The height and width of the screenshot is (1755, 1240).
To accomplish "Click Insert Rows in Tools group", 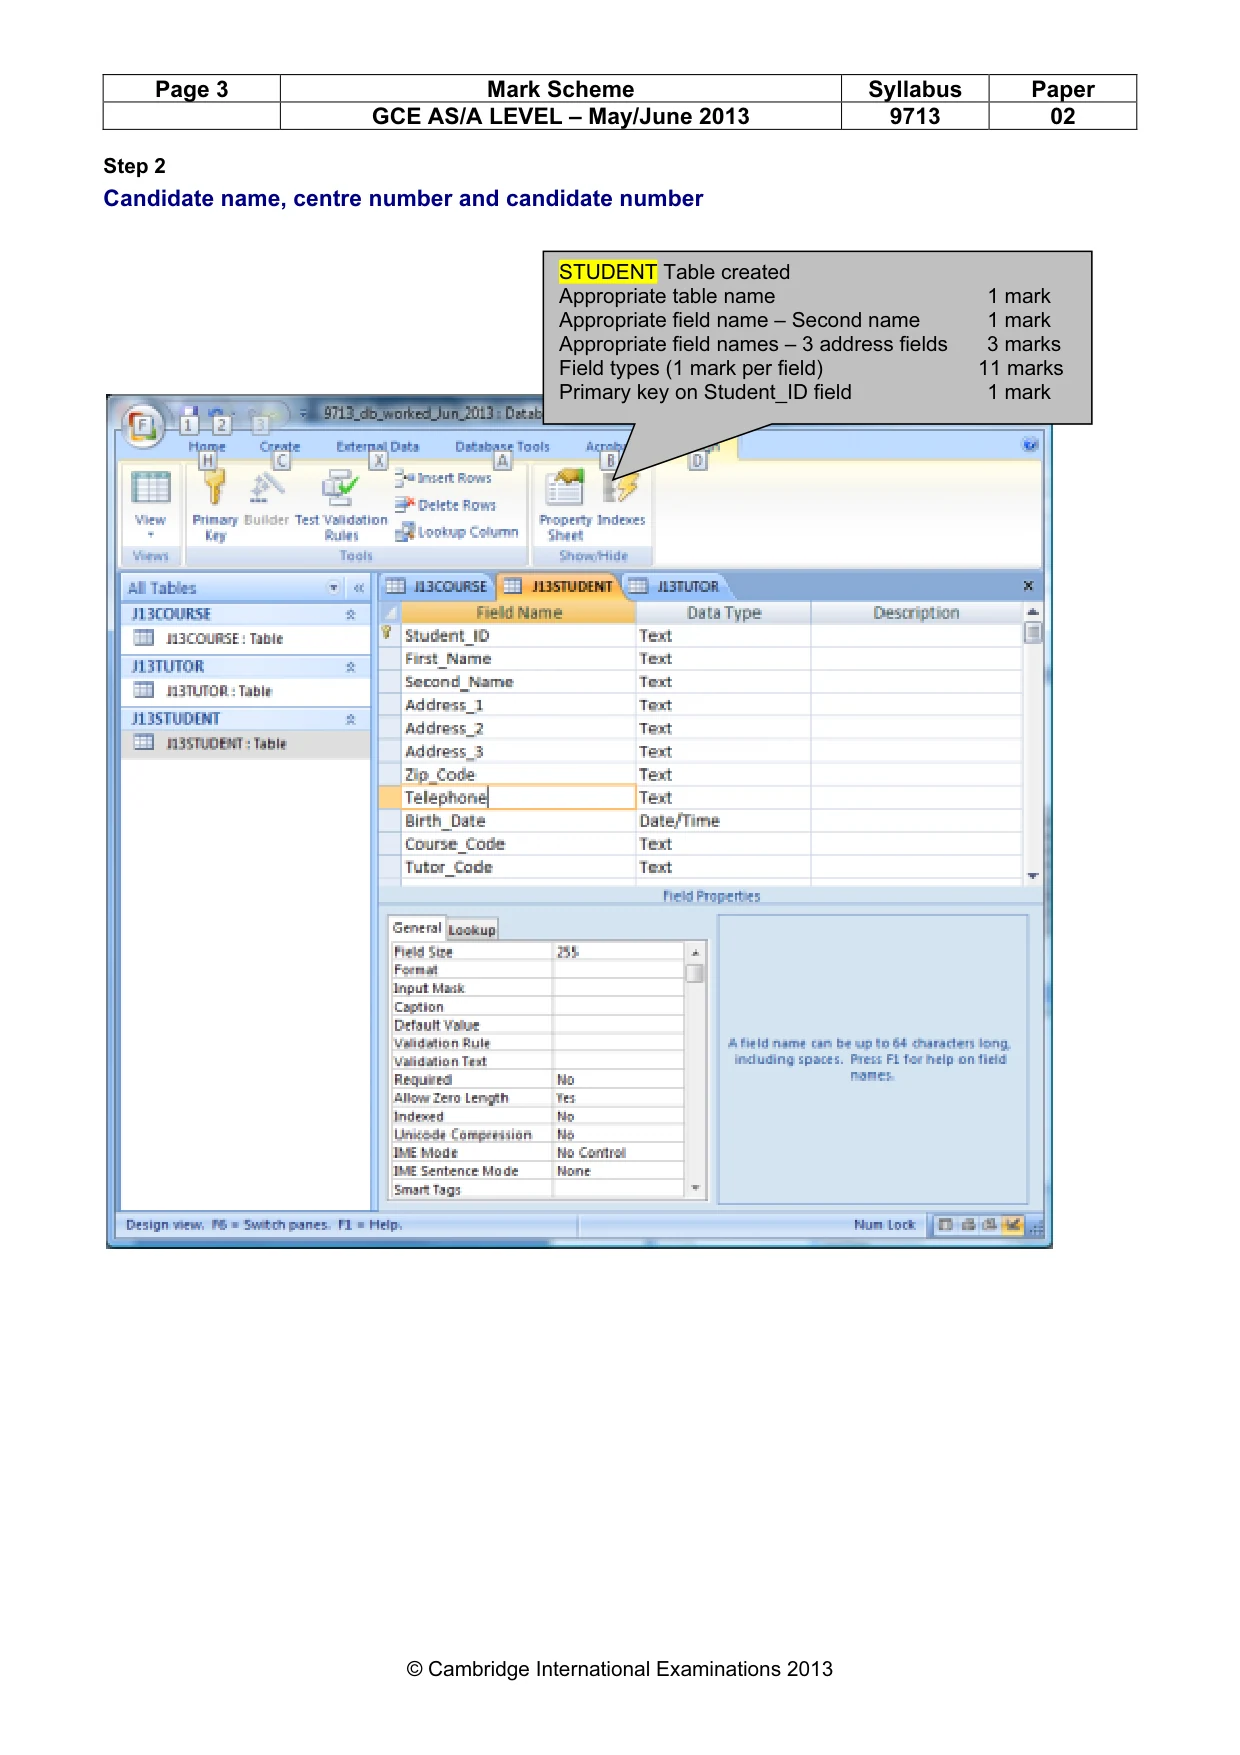I will click(443, 478).
